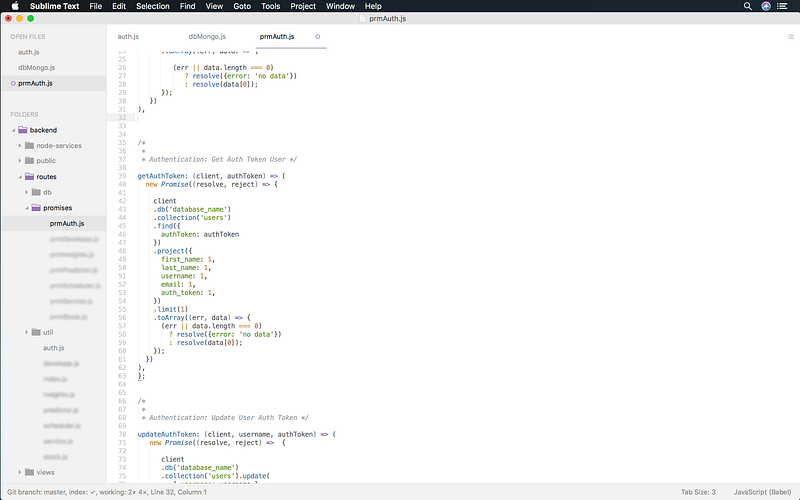Click line number 70 in gutter
This screenshot has width=800, height=500.
coord(122,435)
